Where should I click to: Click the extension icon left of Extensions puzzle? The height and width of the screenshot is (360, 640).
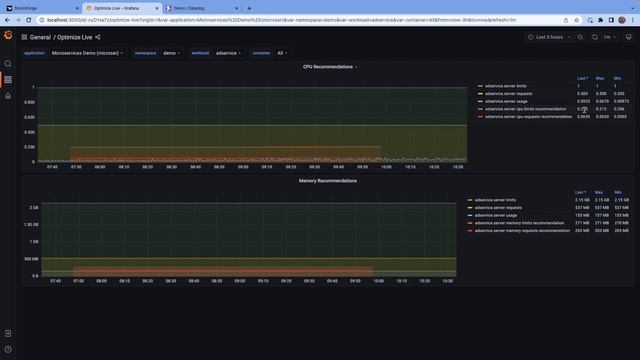[x=590, y=20]
